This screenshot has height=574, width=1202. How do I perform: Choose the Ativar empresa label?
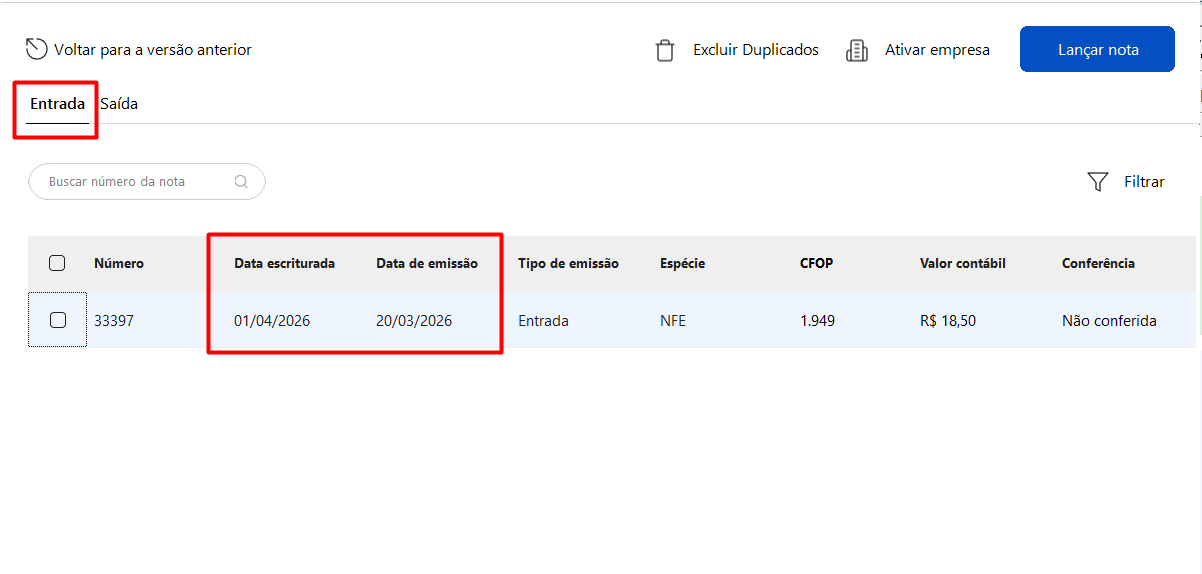tap(937, 50)
